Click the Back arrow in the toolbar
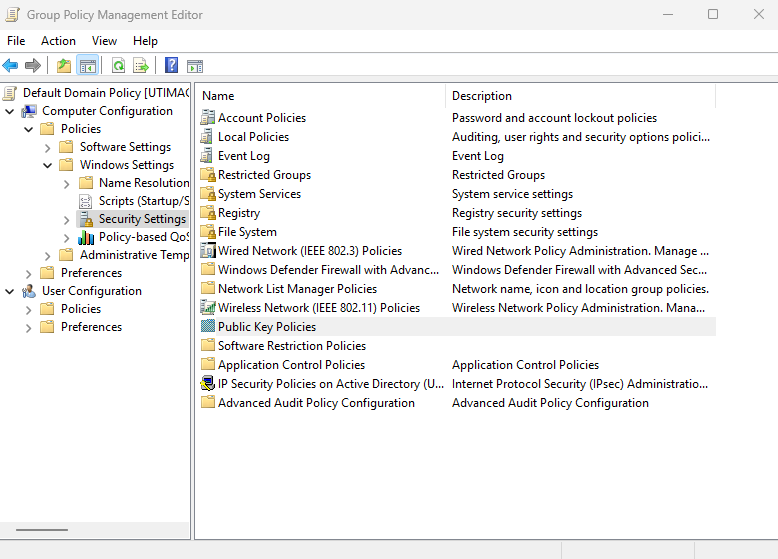The height and width of the screenshot is (559, 778). 11,66
